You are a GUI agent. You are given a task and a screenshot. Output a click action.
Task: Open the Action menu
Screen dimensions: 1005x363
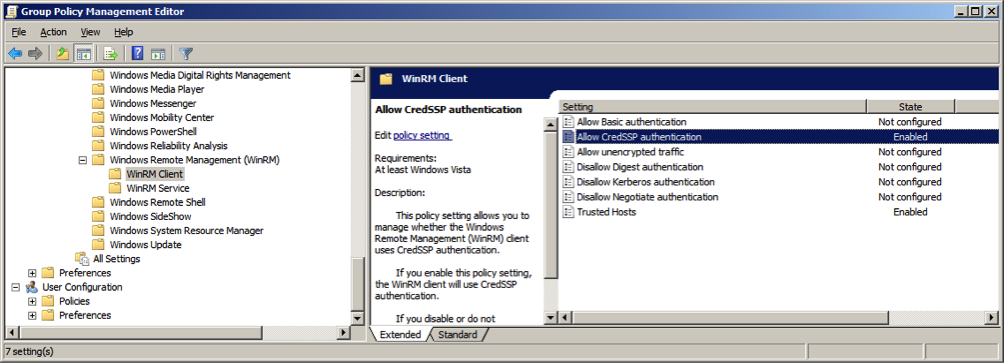pyautogui.click(x=53, y=32)
